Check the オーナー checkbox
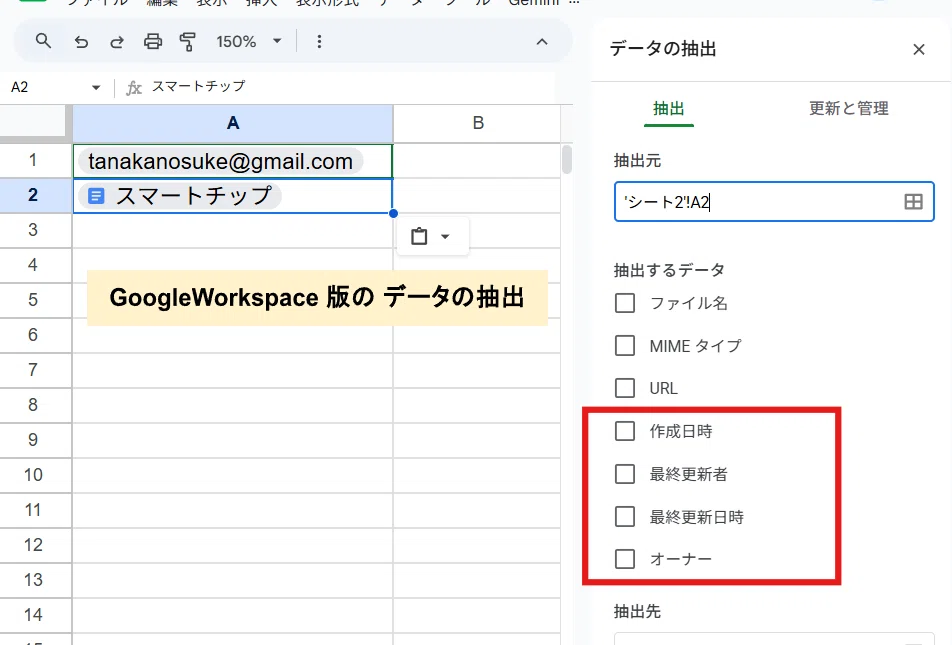Screen dimensions: 952x645 (x=625, y=559)
